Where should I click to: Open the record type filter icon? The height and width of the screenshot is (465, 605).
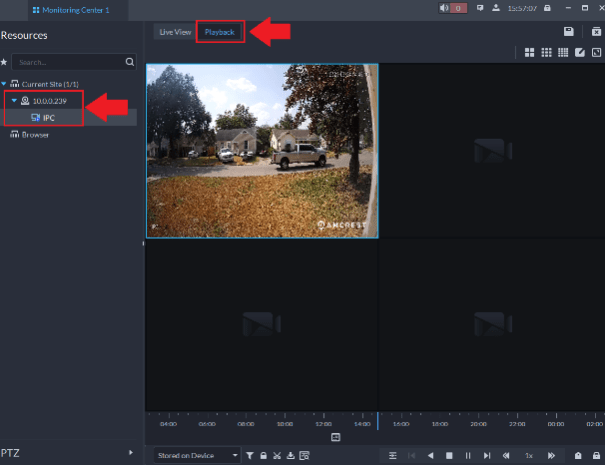tap(250, 455)
